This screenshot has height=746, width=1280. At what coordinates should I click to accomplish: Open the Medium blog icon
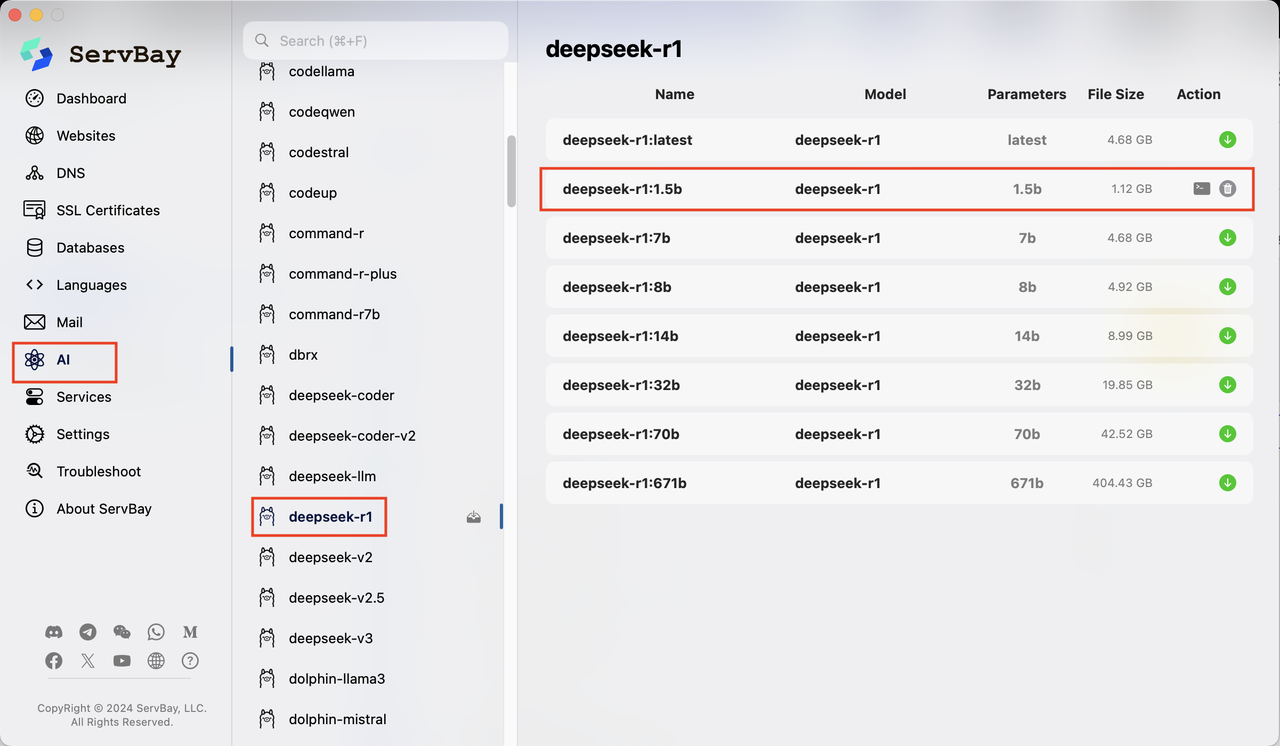(x=190, y=632)
